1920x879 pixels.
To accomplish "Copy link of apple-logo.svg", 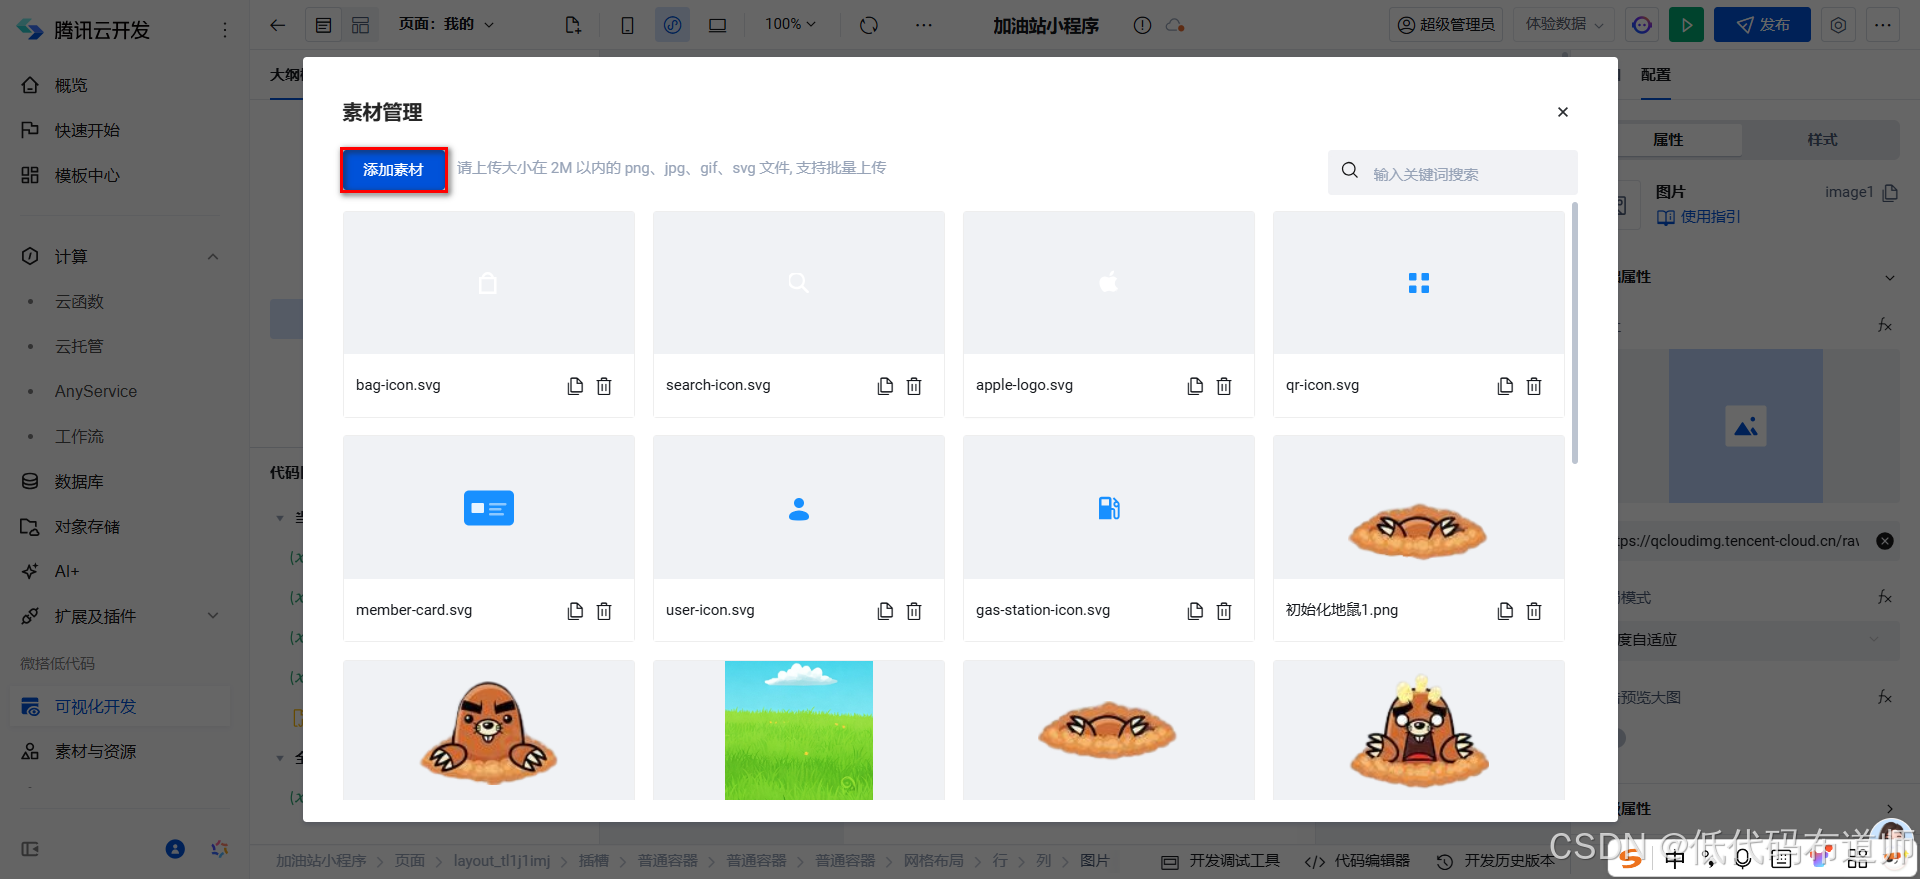I will (x=1195, y=386).
